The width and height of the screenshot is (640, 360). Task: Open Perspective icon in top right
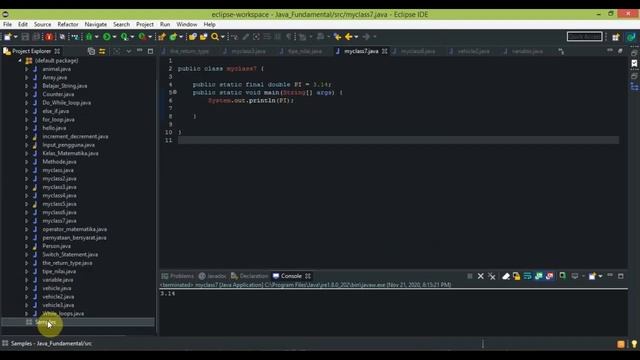(x=616, y=37)
